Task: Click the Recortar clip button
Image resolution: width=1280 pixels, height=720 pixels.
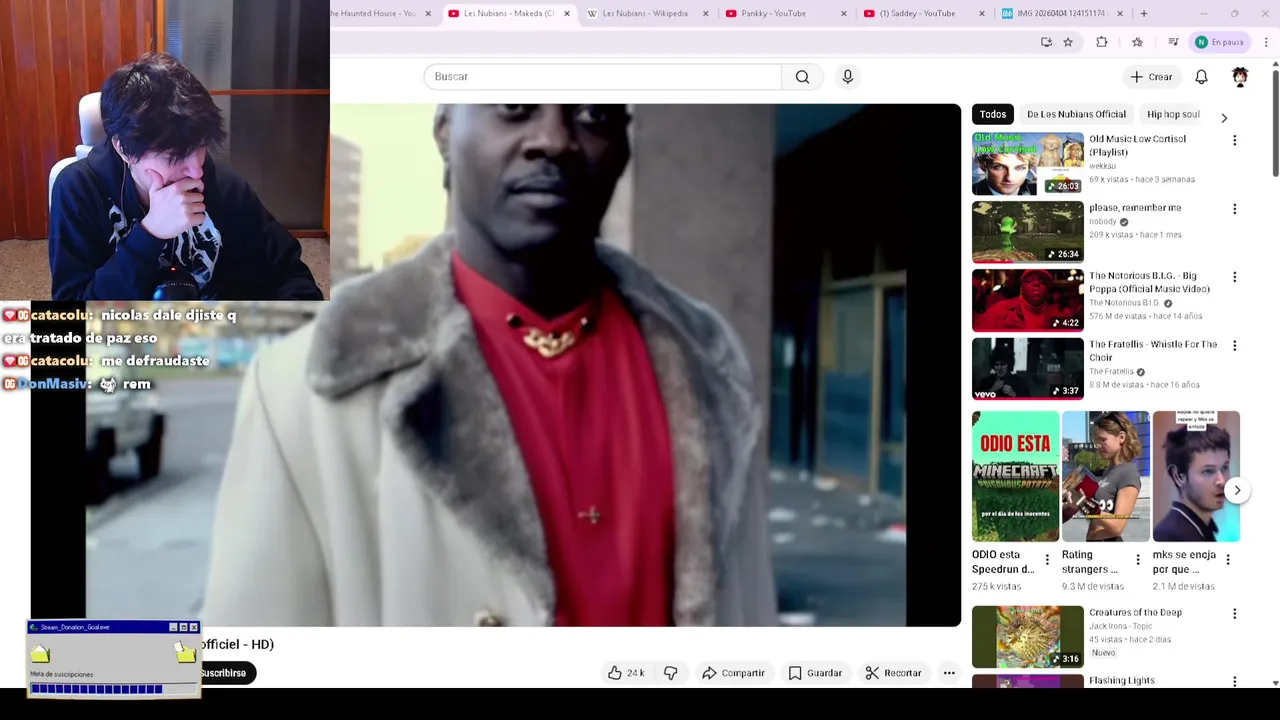Action: (893, 673)
